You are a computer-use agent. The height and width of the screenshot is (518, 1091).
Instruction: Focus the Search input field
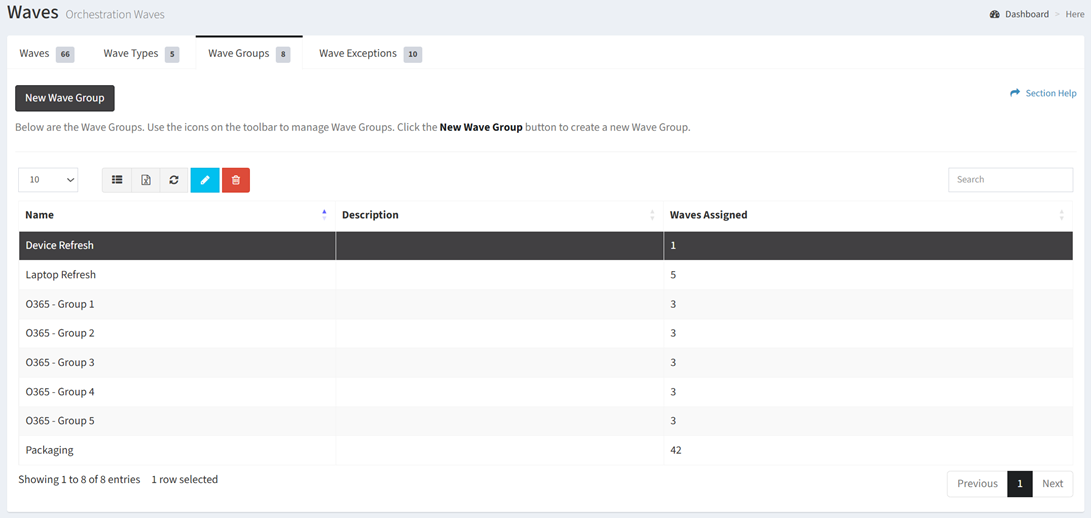click(x=1010, y=180)
